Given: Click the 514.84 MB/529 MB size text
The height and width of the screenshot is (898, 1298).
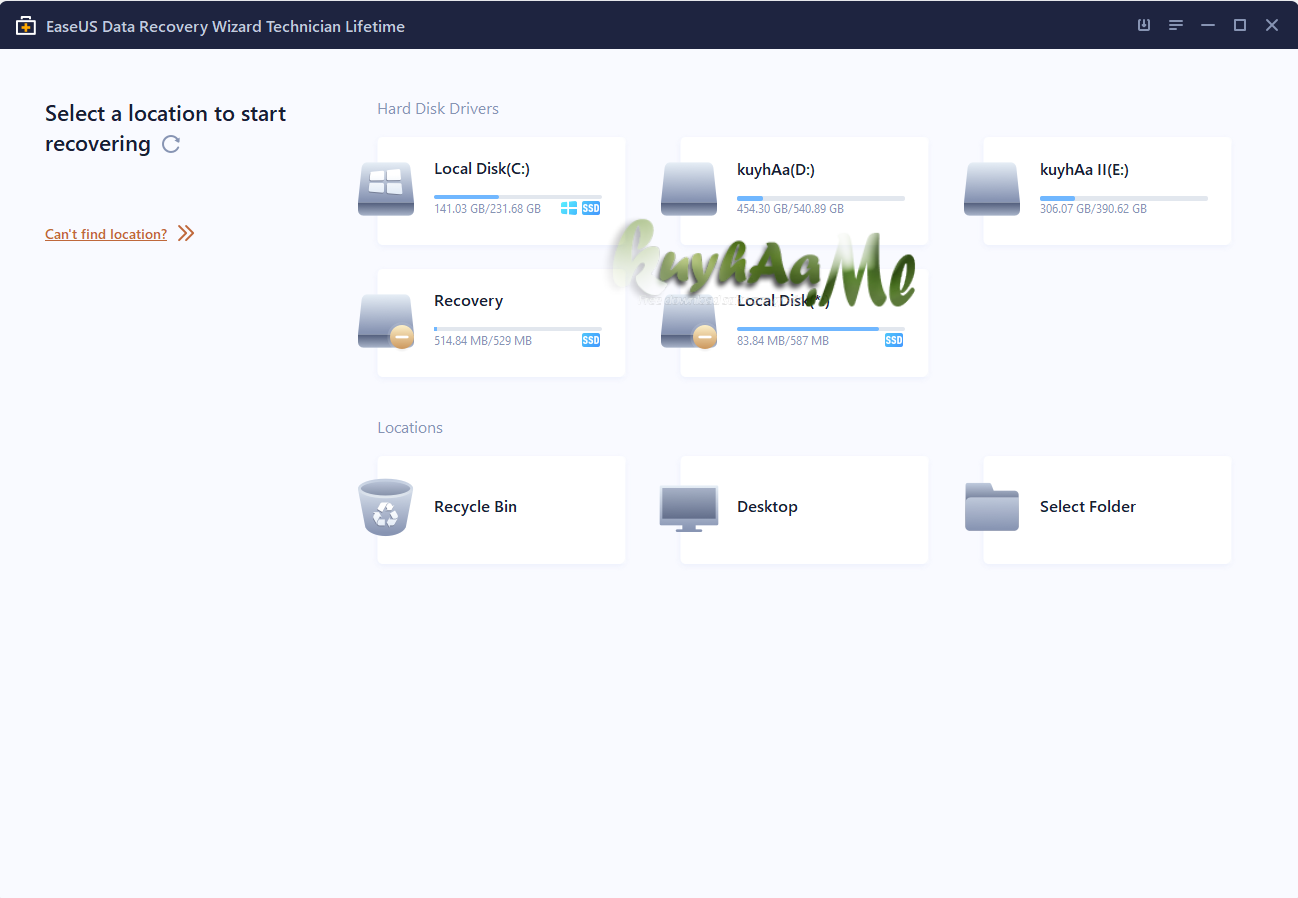Looking at the screenshot, I should click(x=483, y=341).
